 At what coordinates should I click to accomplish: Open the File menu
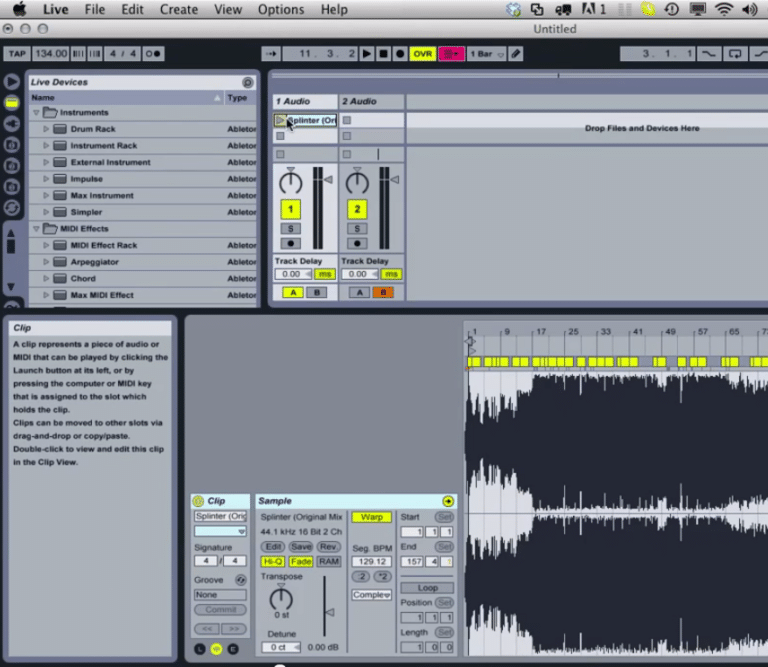point(95,9)
